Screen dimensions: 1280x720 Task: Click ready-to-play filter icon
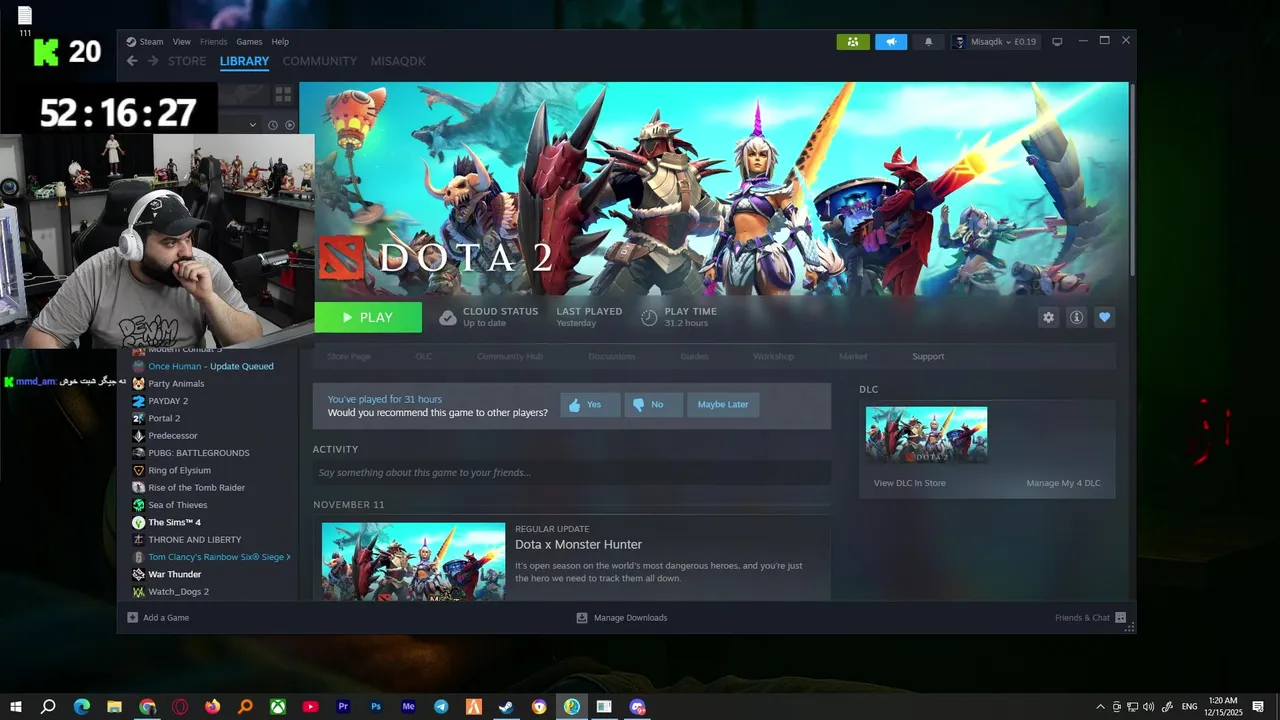point(290,125)
